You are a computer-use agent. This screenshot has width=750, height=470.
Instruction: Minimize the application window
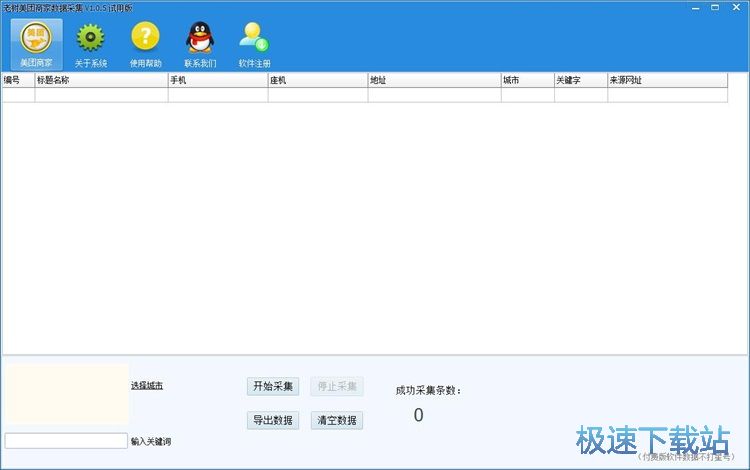click(x=695, y=8)
